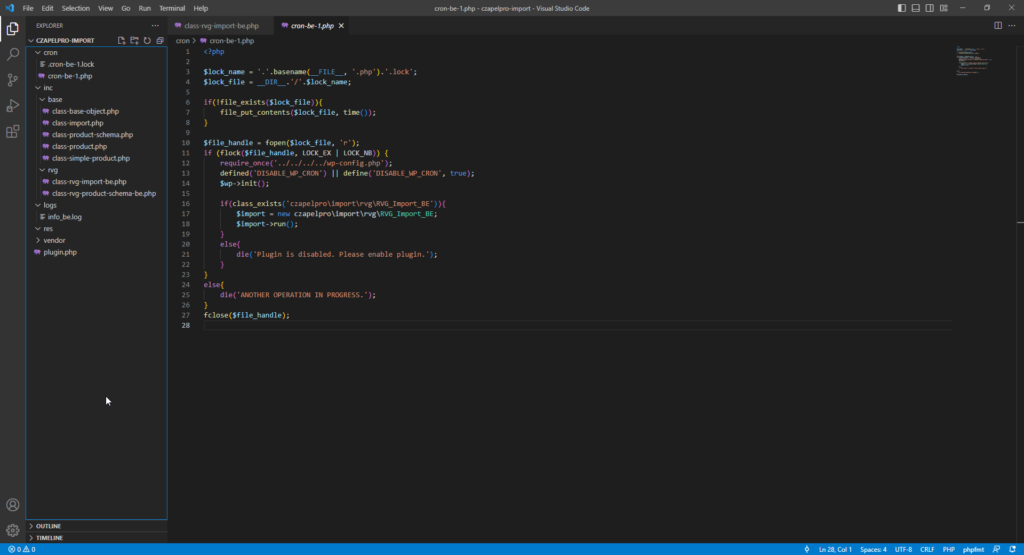
Task: Switch to class-rvg-import-be.php tab
Action: [x=221, y=25]
